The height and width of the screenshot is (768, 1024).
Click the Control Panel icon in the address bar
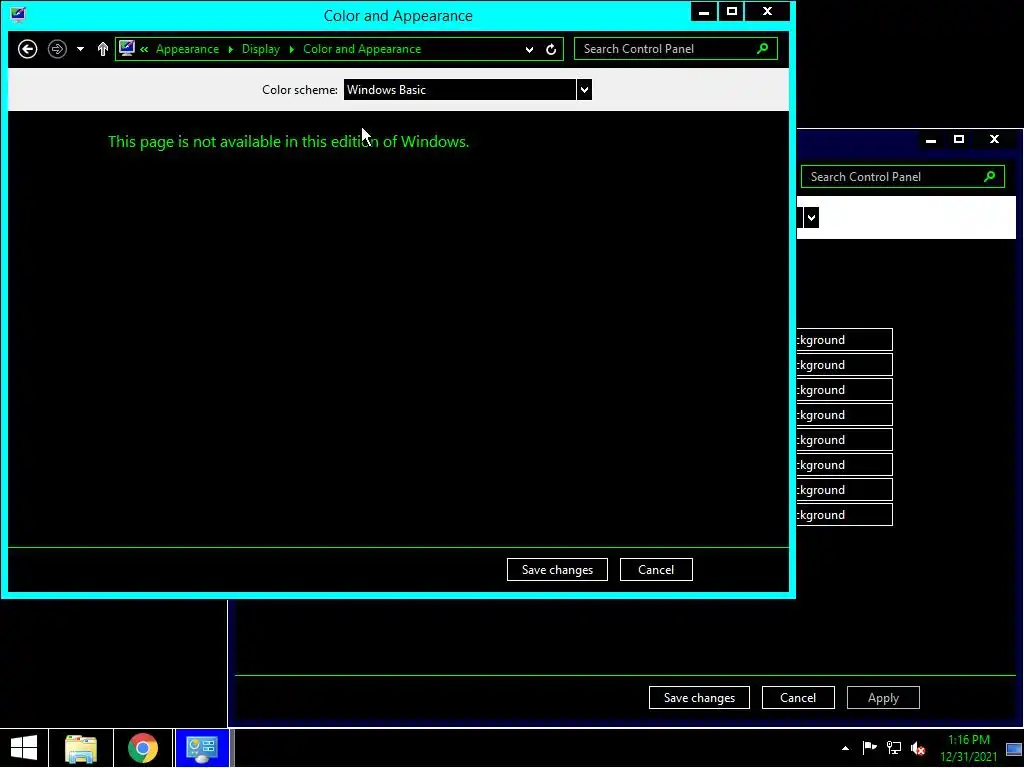[x=127, y=48]
